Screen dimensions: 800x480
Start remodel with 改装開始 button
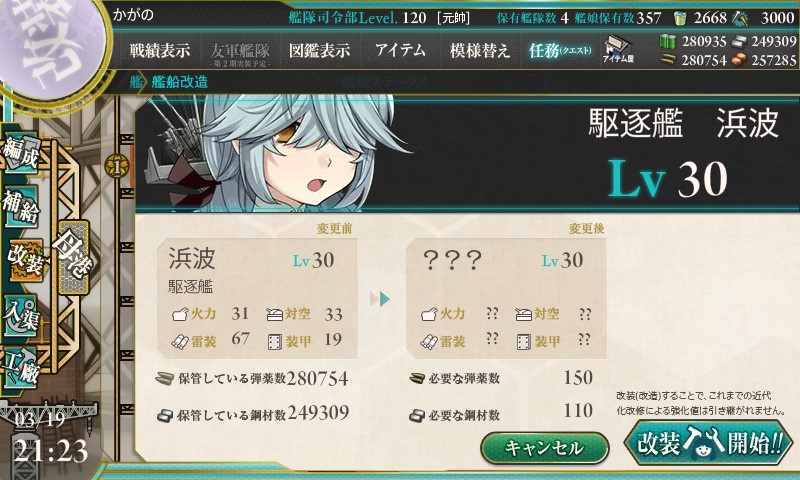709,442
